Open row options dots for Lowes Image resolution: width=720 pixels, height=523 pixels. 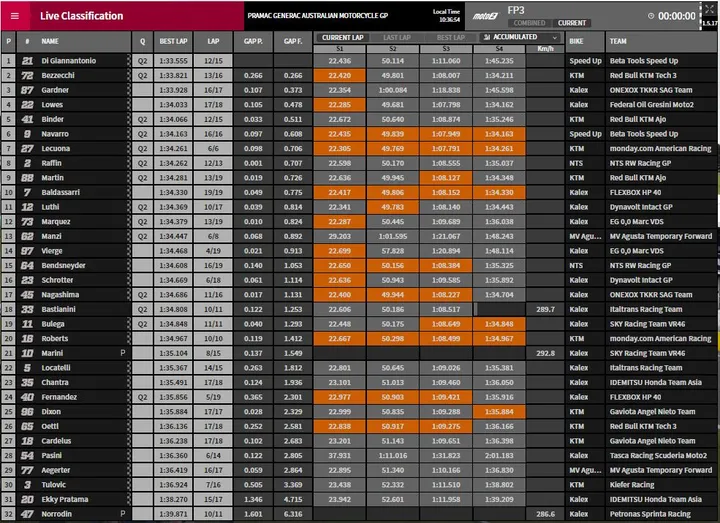click(x=128, y=105)
